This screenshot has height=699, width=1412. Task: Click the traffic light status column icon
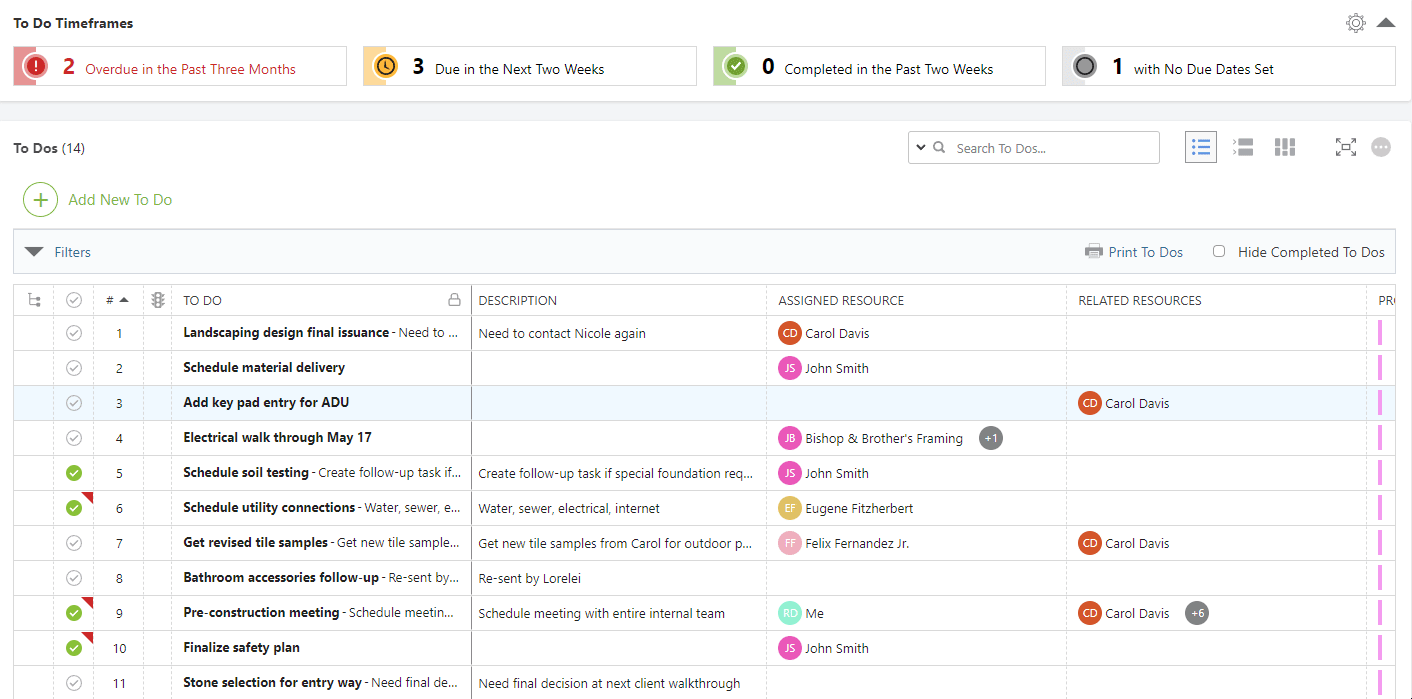pyautogui.click(x=157, y=299)
